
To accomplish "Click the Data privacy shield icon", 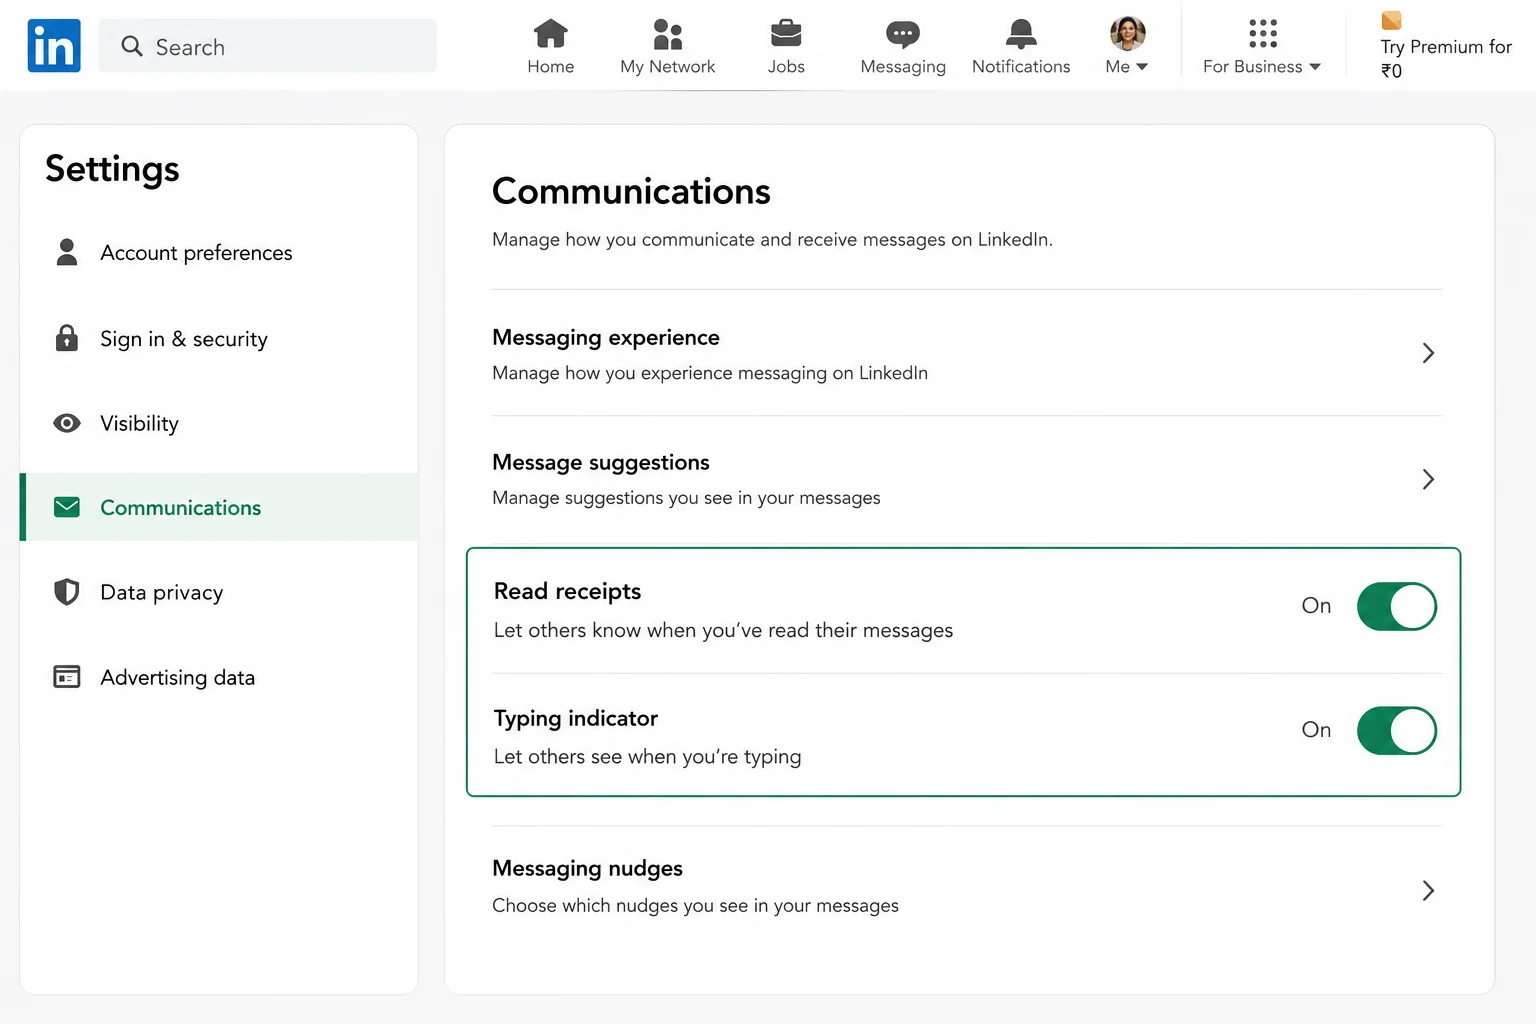I will coord(67,592).
